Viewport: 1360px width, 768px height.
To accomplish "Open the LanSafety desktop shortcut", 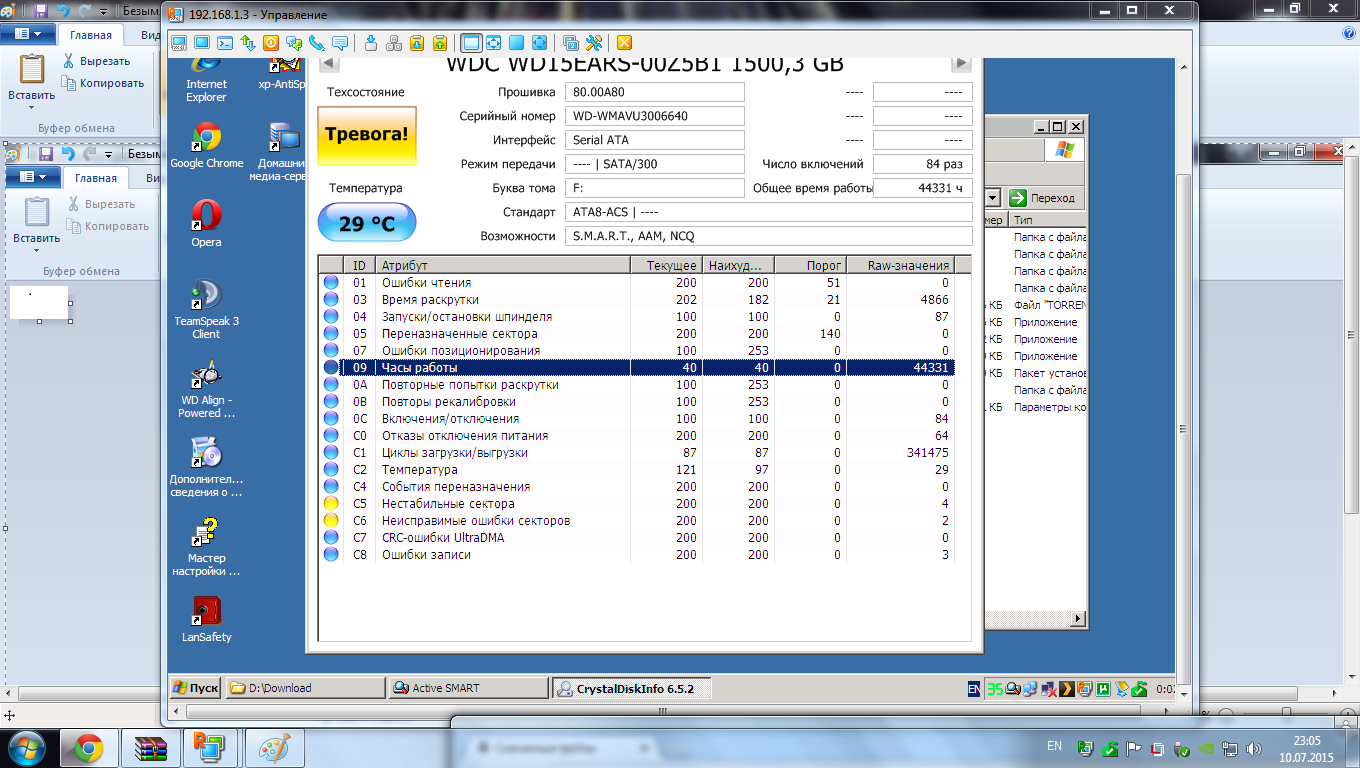I will [x=207, y=619].
